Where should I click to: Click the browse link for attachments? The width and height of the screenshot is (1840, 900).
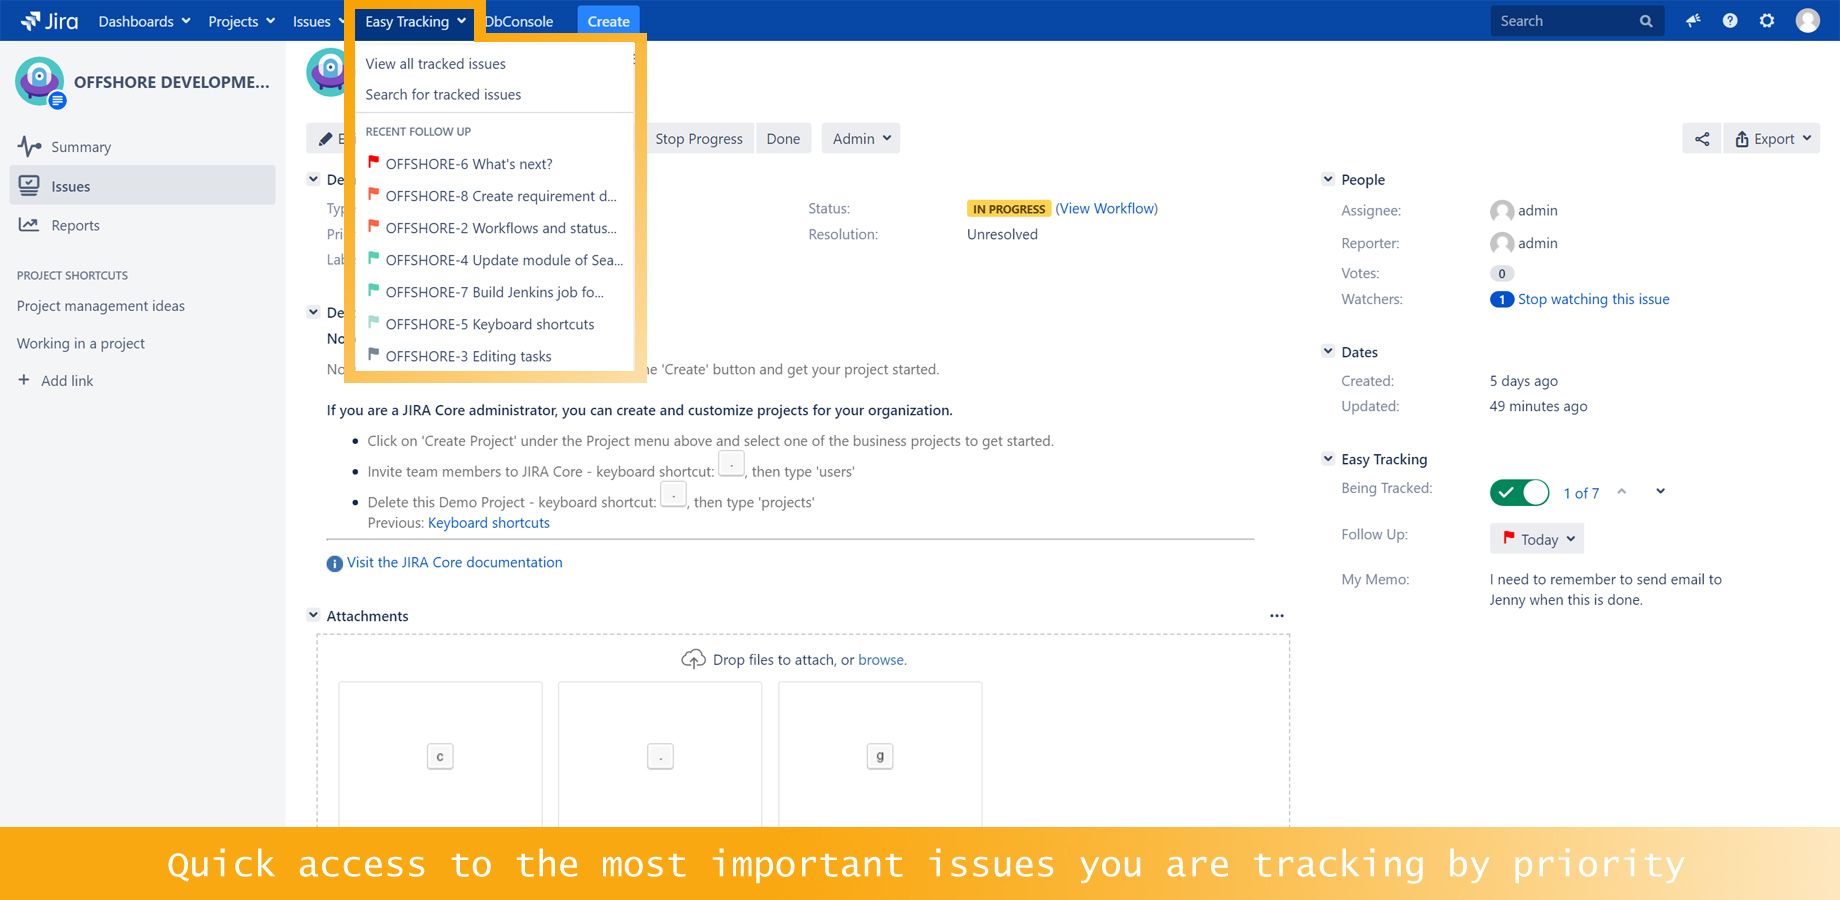click(881, 660)
